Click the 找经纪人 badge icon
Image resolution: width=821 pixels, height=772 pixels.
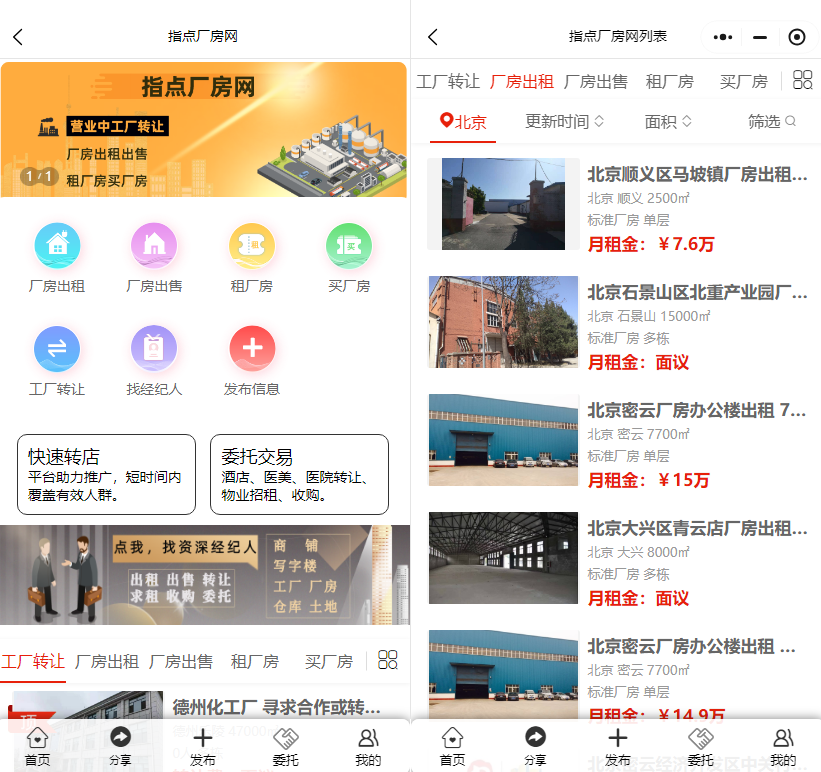point(154,349)
